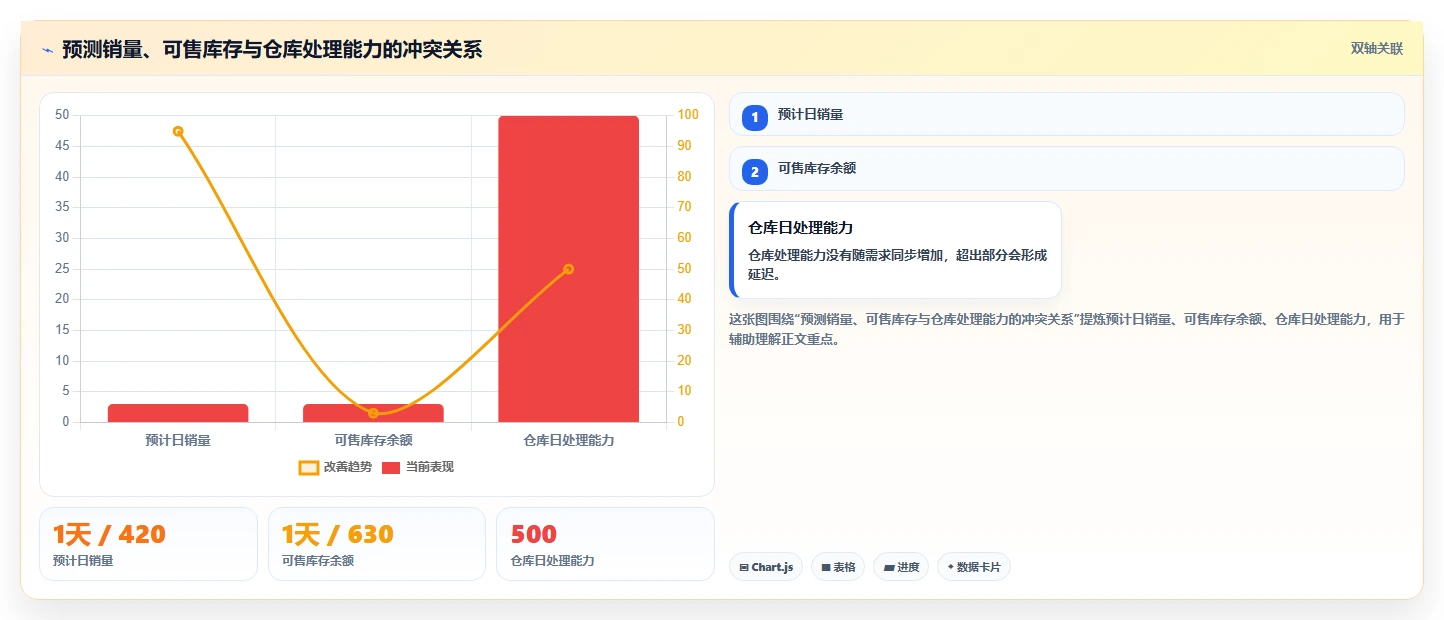Click the 仓库日处理能力 x-axis label
The width and height of the screenshot is (1444, 620).
tap(569, 440)
